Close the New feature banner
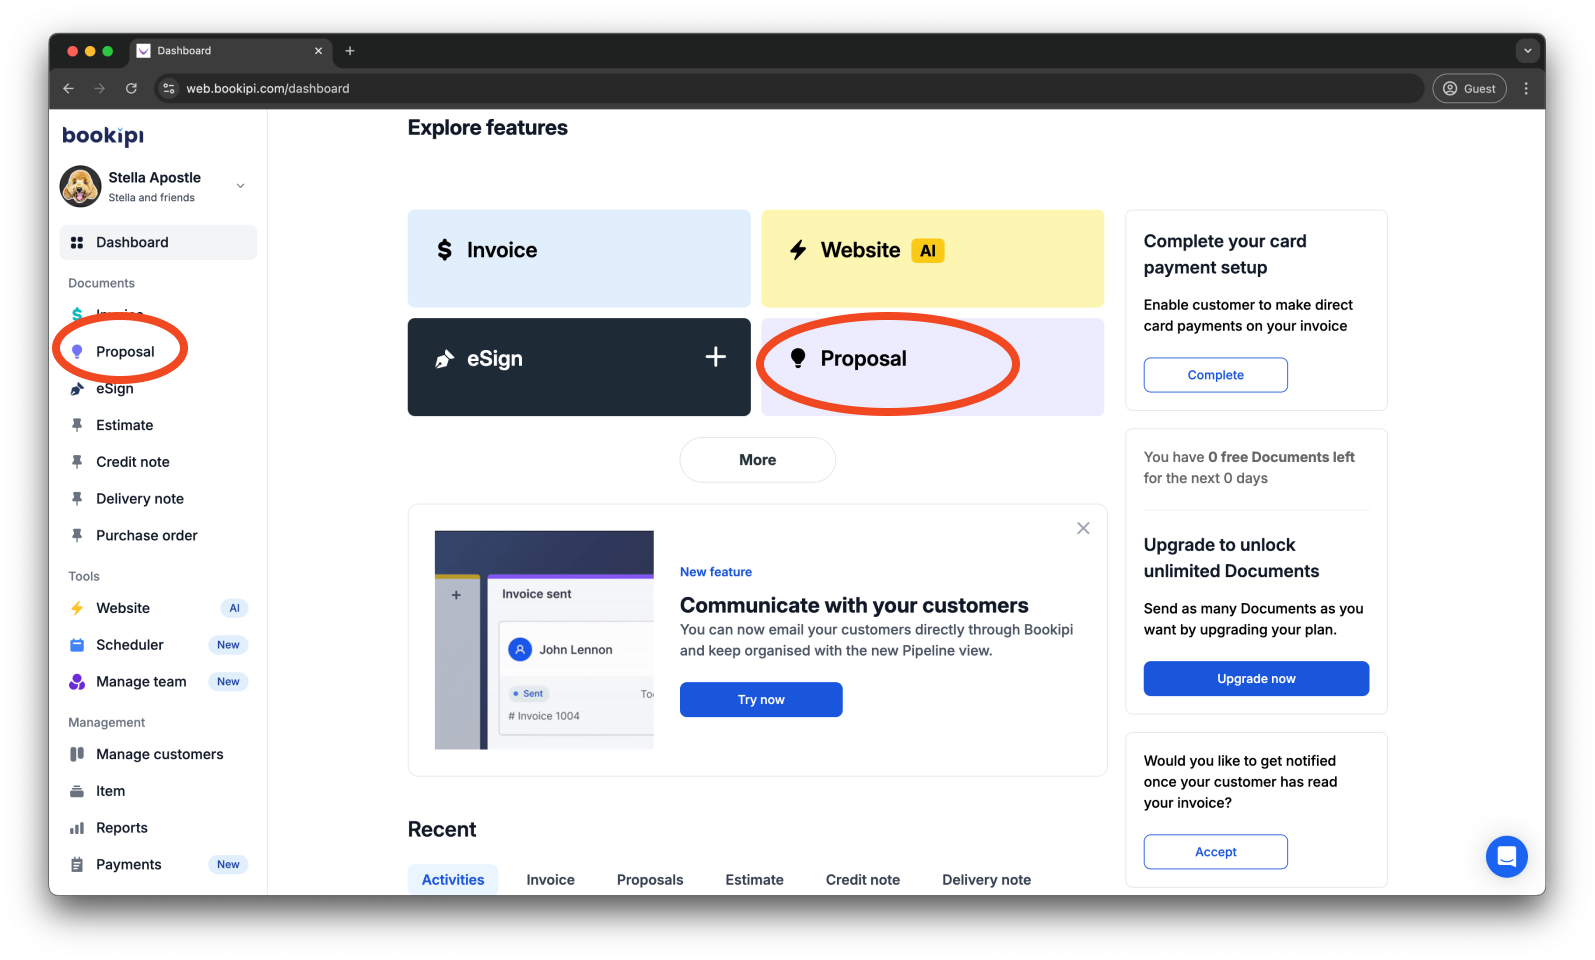 coord(1083,528)
